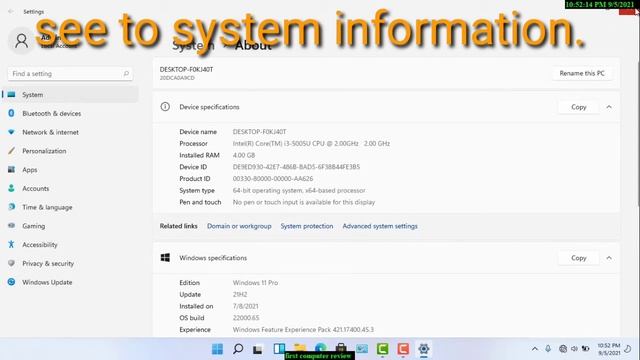Select the Product ID 00330-80000-00000-AA626
The image size is (640, 360).
273,179
